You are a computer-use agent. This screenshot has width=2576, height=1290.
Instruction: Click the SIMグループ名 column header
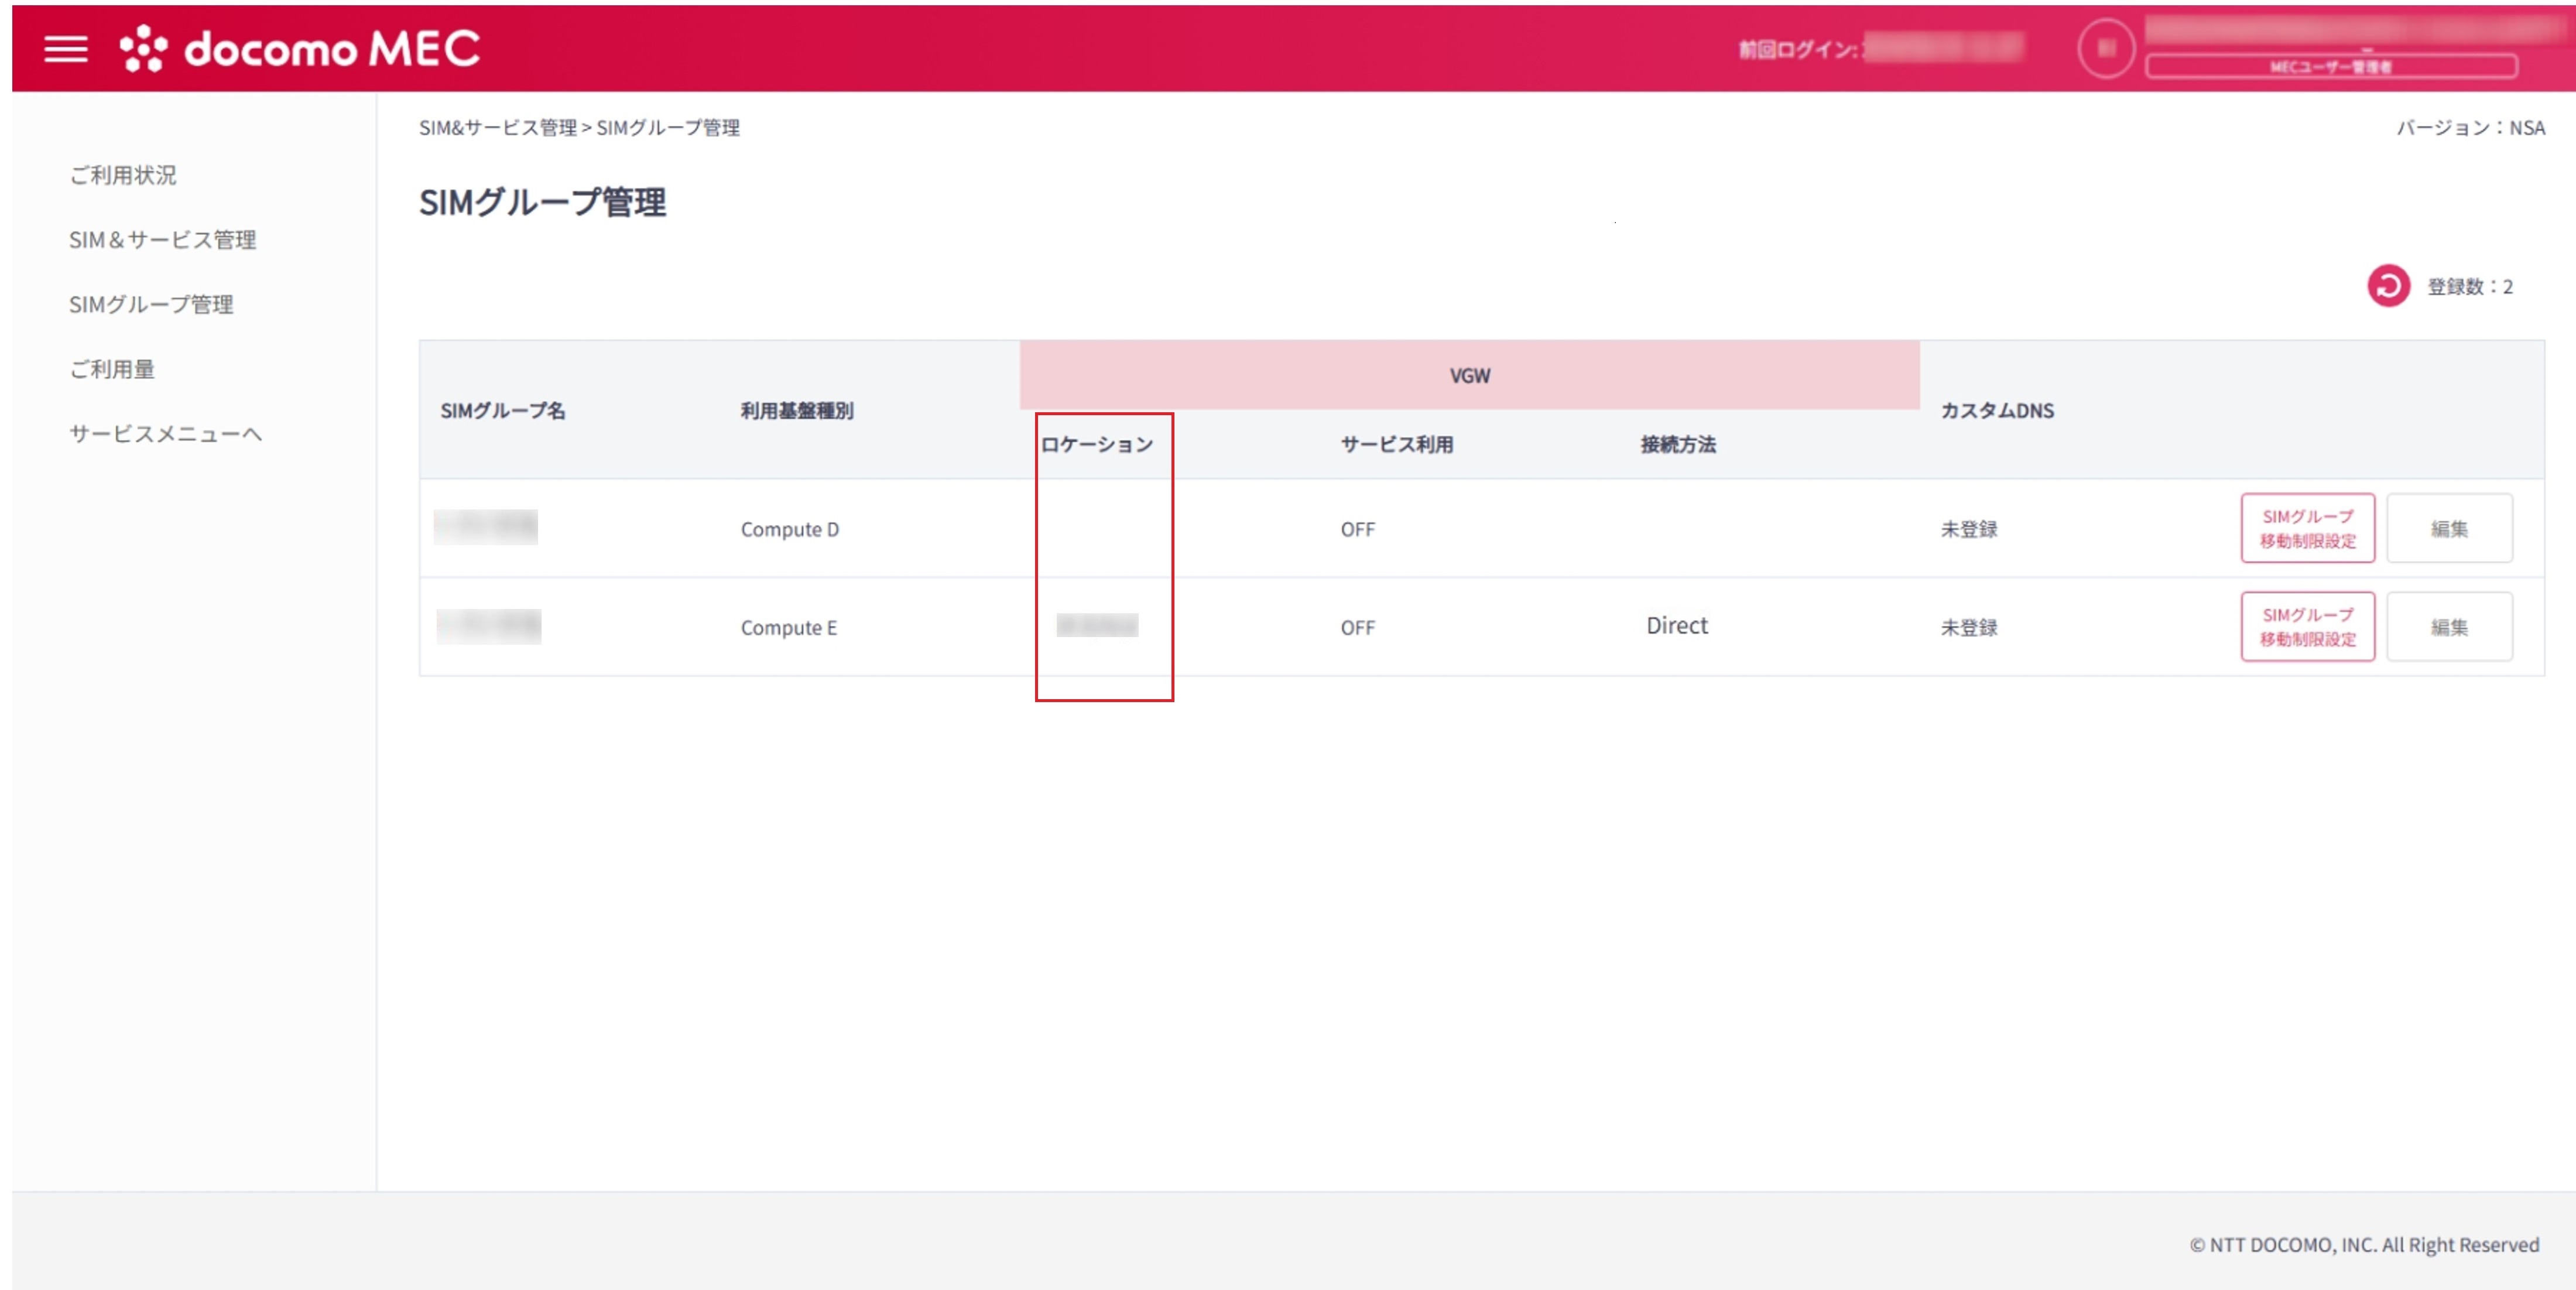coord(503,411)
